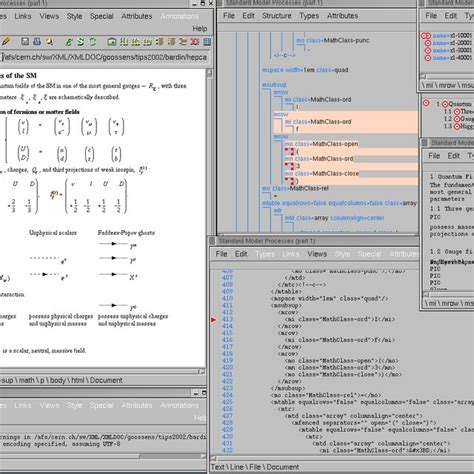
Task: Click the 'sup \ math \ p \ body \ html \ Document' path bar
Action: coord(61,380)
